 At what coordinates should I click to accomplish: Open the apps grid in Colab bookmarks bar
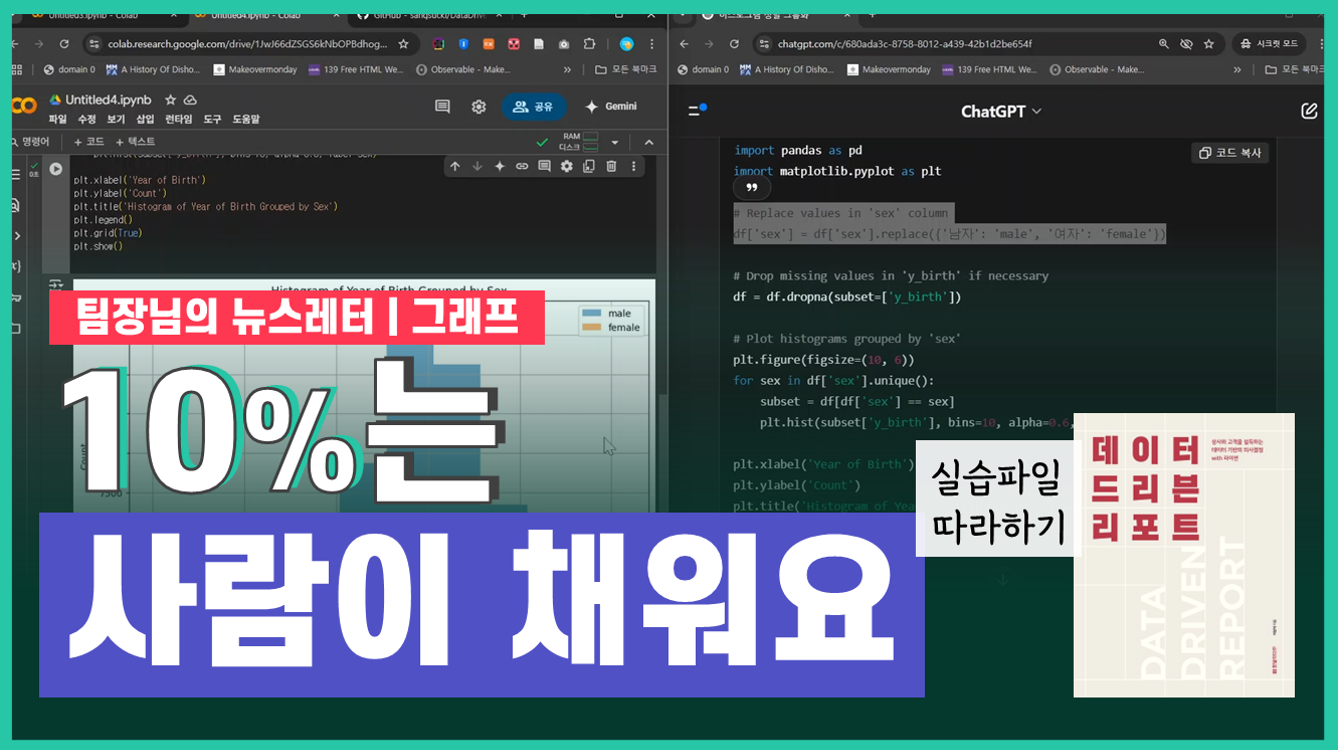point(17,70)
